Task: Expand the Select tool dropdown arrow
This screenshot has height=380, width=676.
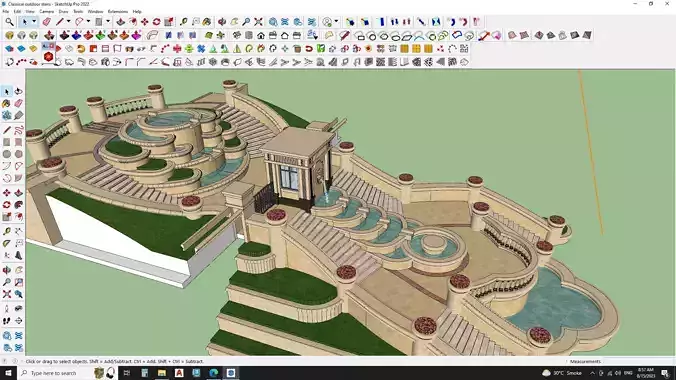Action: (34, 22)
